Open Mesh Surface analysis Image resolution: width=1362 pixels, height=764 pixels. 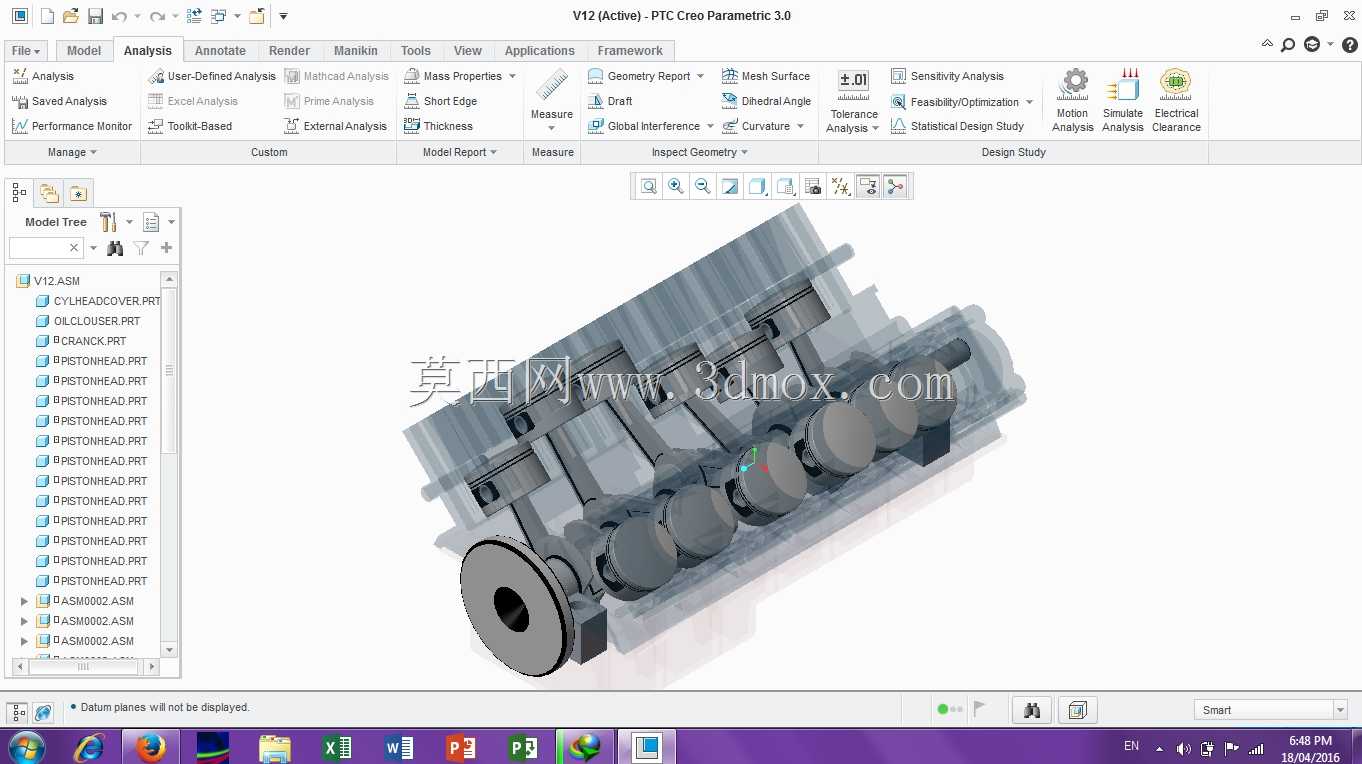point(765,76)
